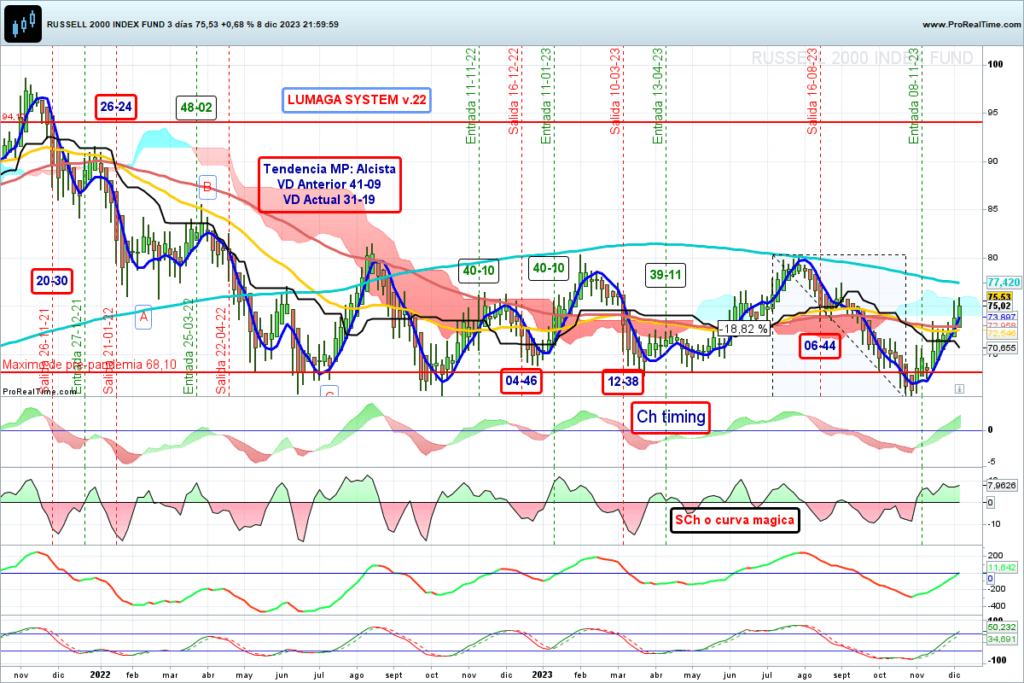Image resolution: width=1024 pixels, height=683 pixels.
Task: Click the cyan 77,420 price tag
Action: (x=1002, y=282)
